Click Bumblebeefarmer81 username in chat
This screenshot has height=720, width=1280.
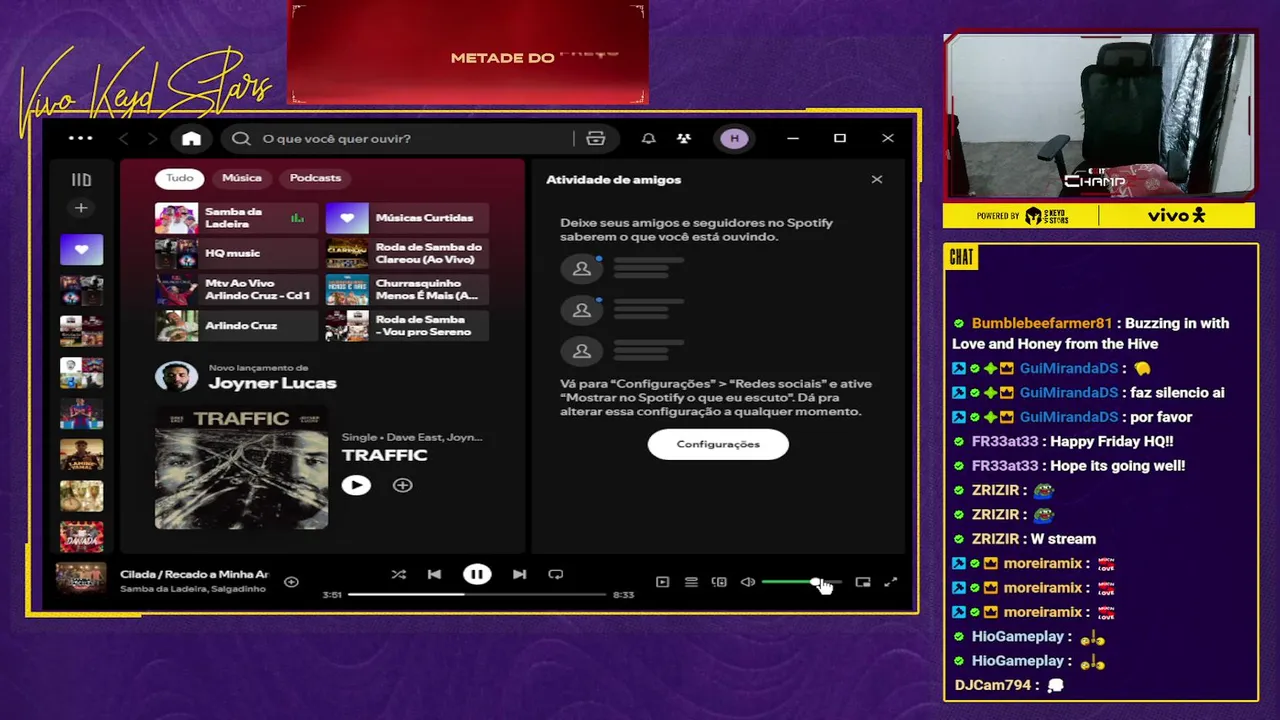point(1042,324)
